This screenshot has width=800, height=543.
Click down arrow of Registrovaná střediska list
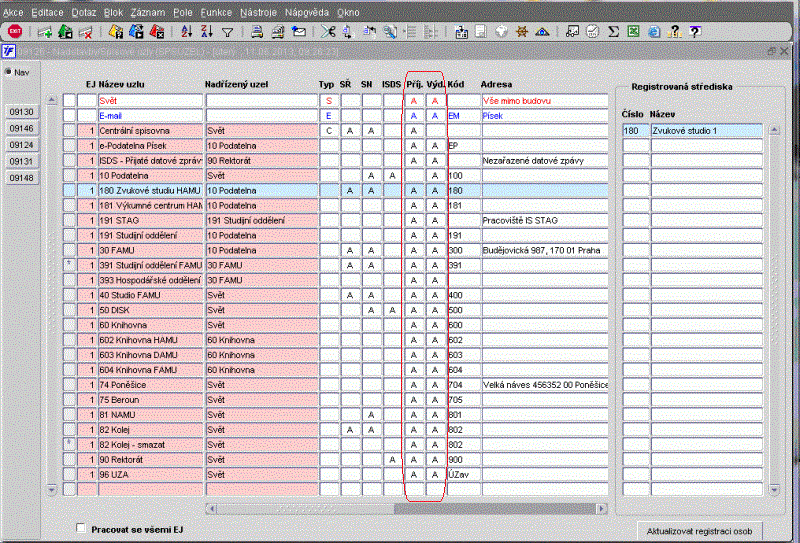[x=774, y=490]
